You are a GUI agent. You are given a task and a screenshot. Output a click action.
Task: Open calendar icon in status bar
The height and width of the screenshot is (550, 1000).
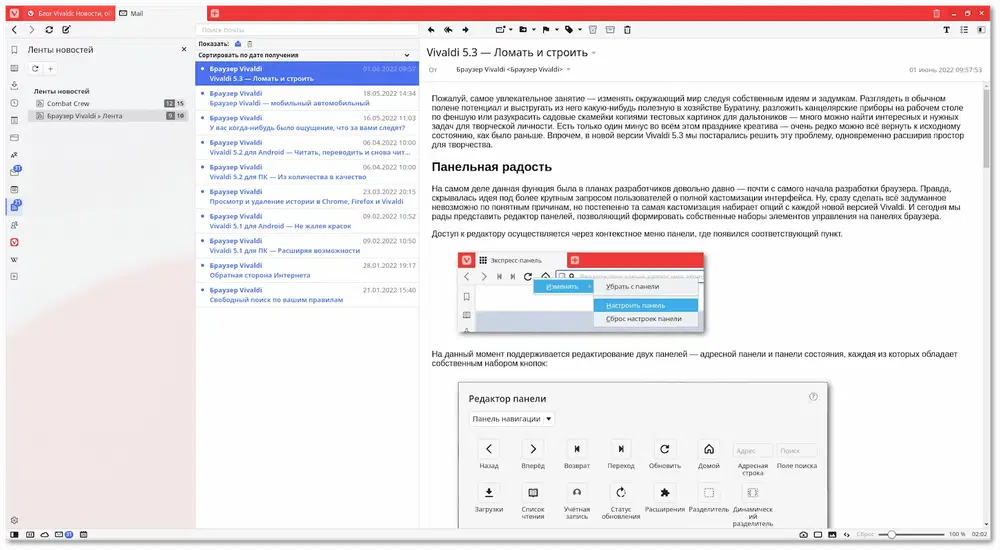(84, 535)
